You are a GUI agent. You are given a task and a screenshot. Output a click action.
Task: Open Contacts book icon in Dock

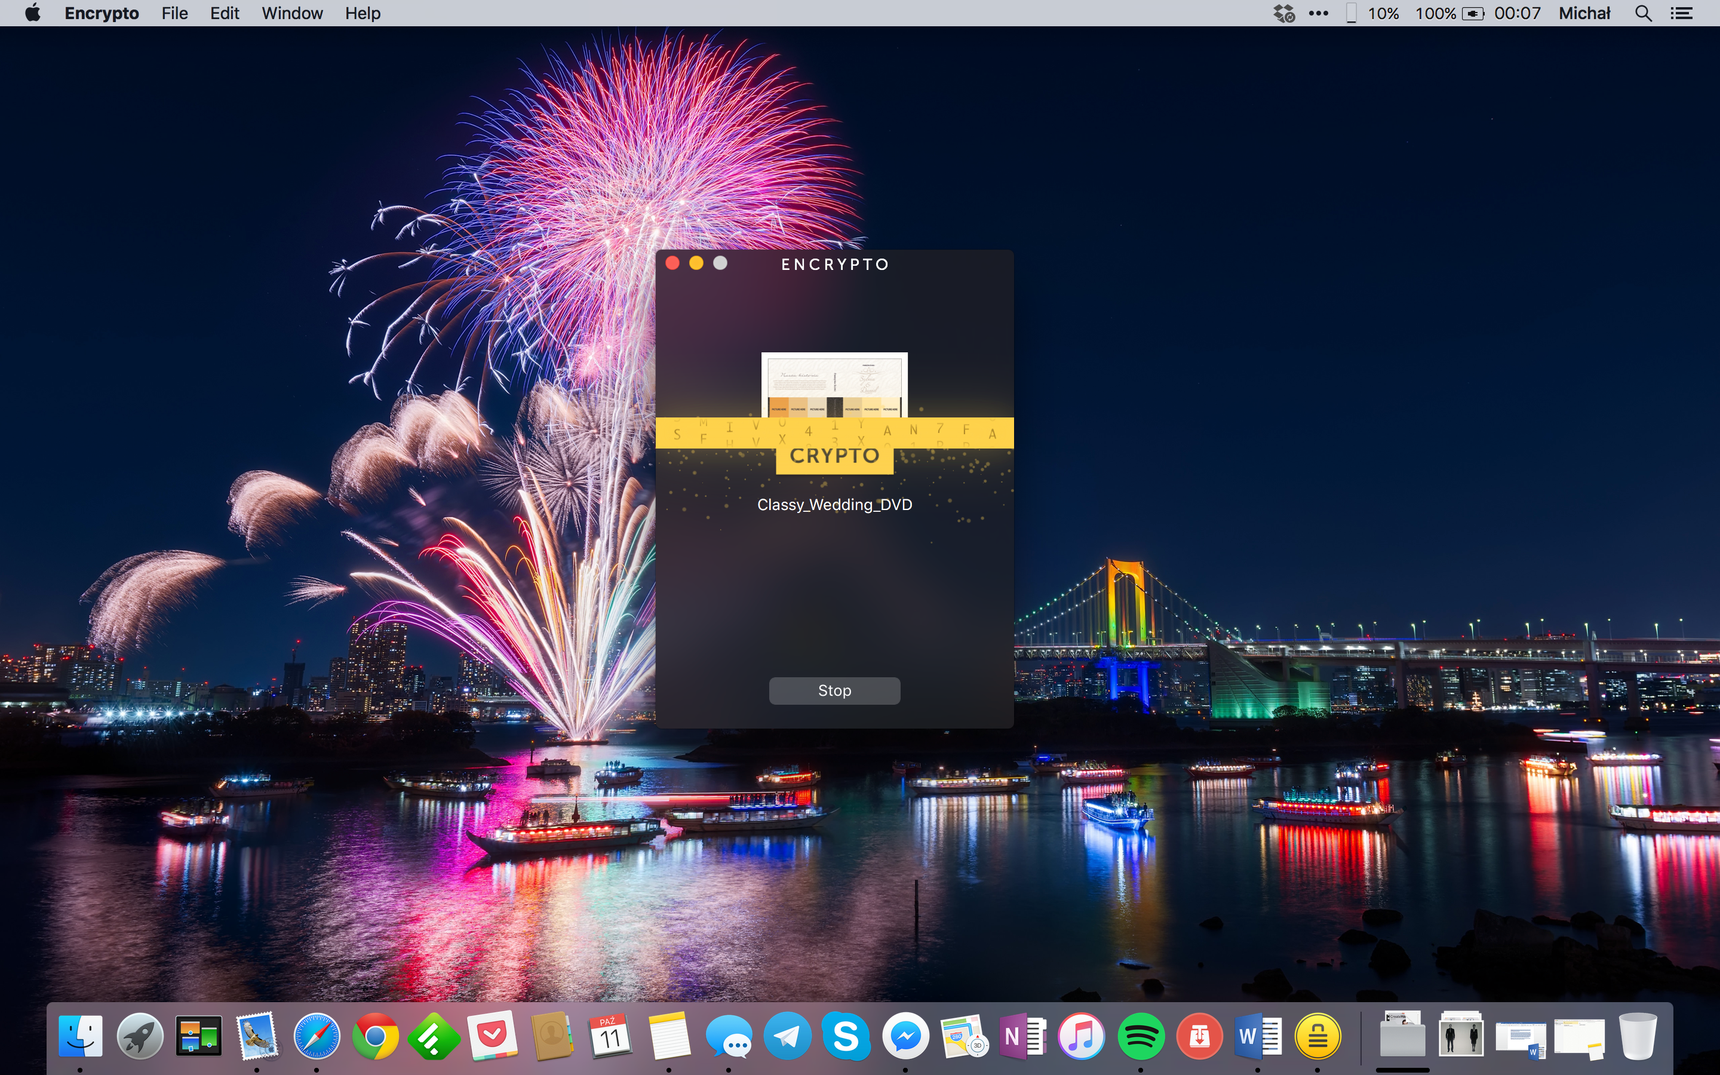point(551,1036)
